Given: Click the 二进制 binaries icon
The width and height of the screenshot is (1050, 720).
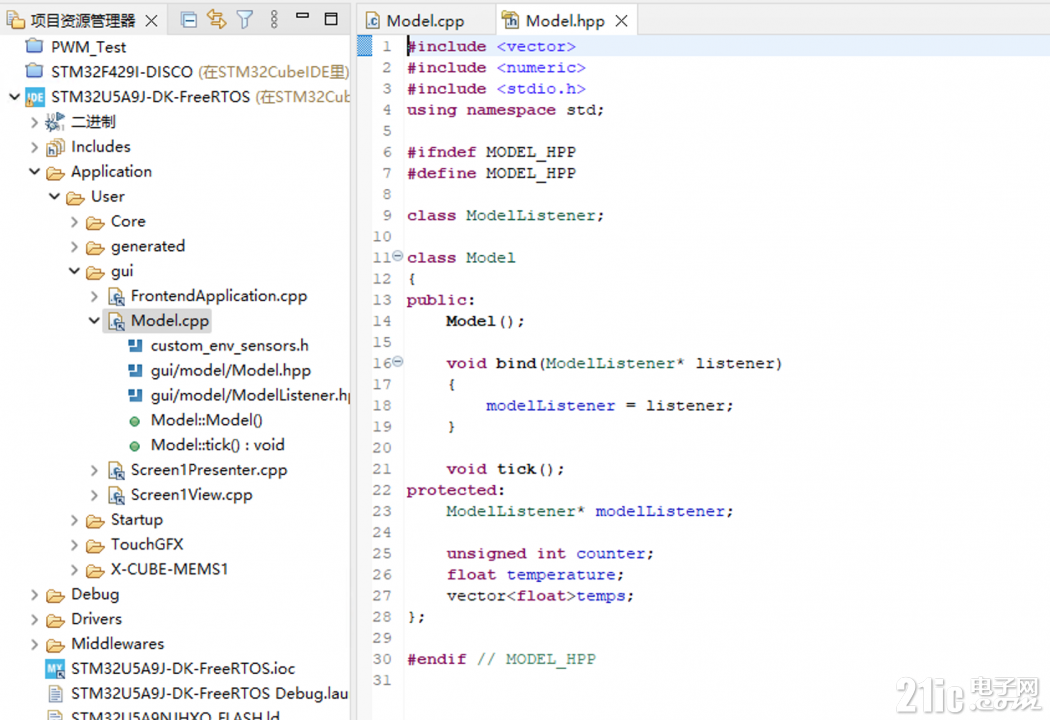Looking at the screenshot, I should click(55, 122).
